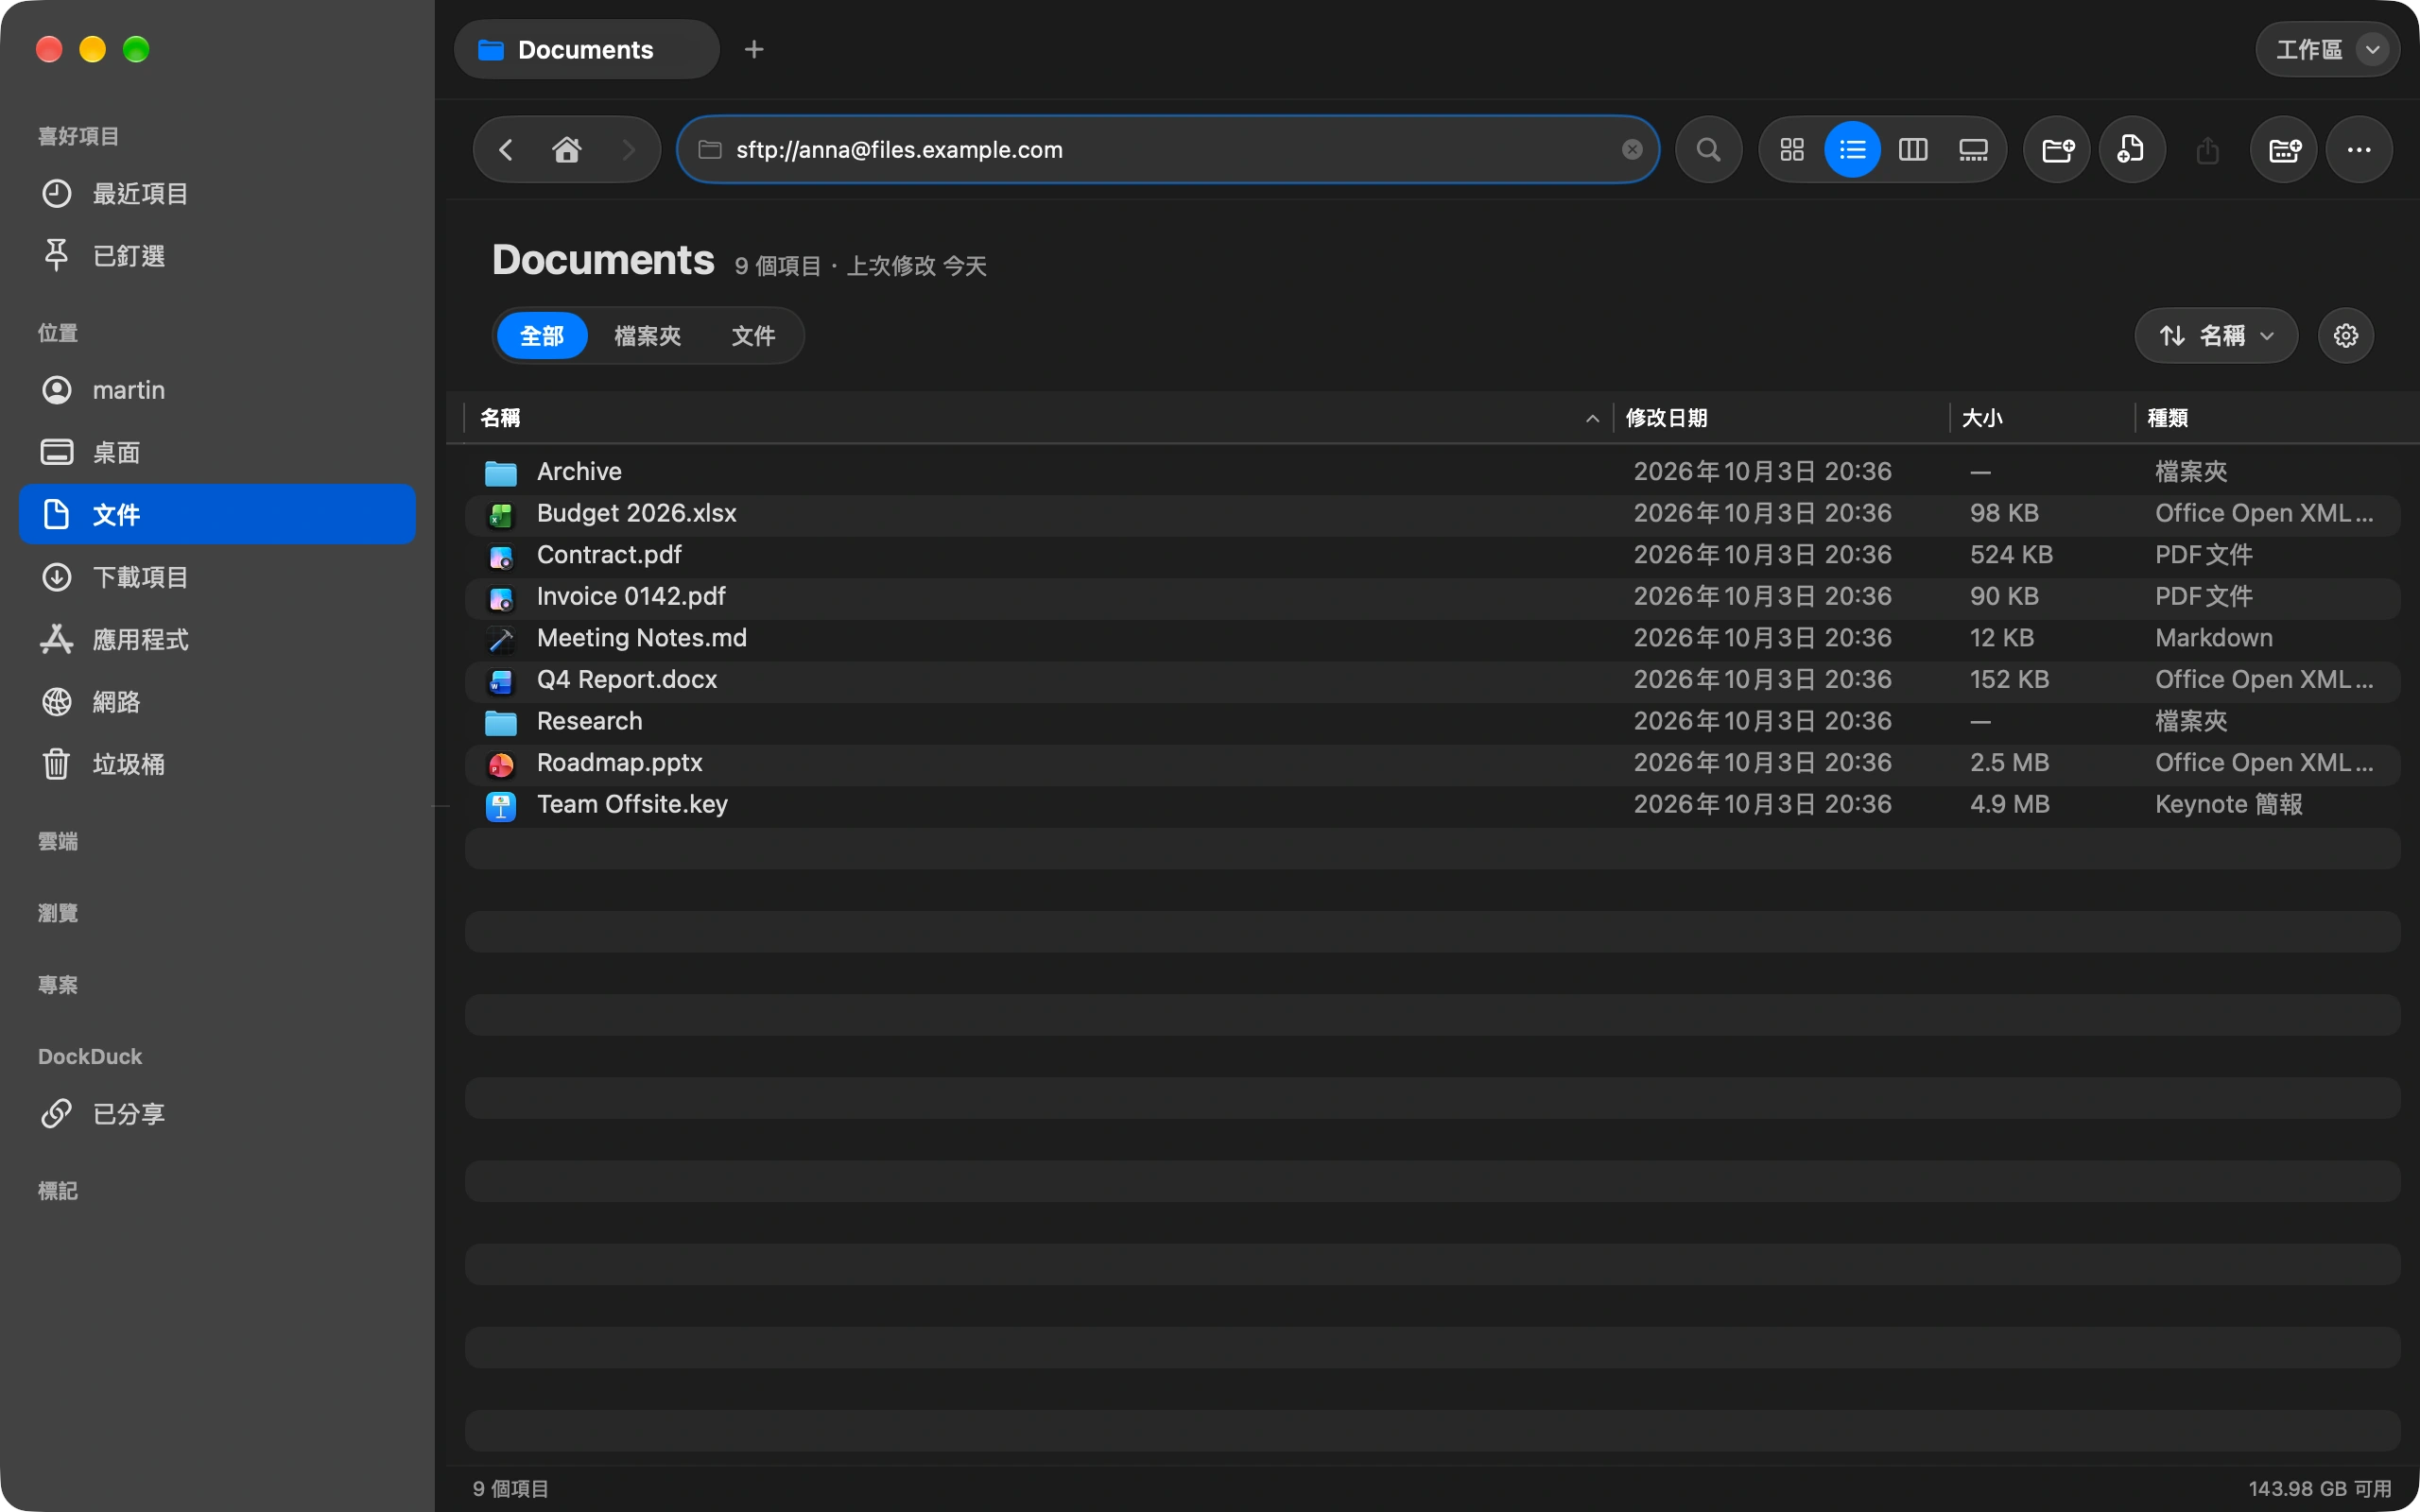
Task: Open the 工作區 workspace dropdown
Action: [2327, 49]
